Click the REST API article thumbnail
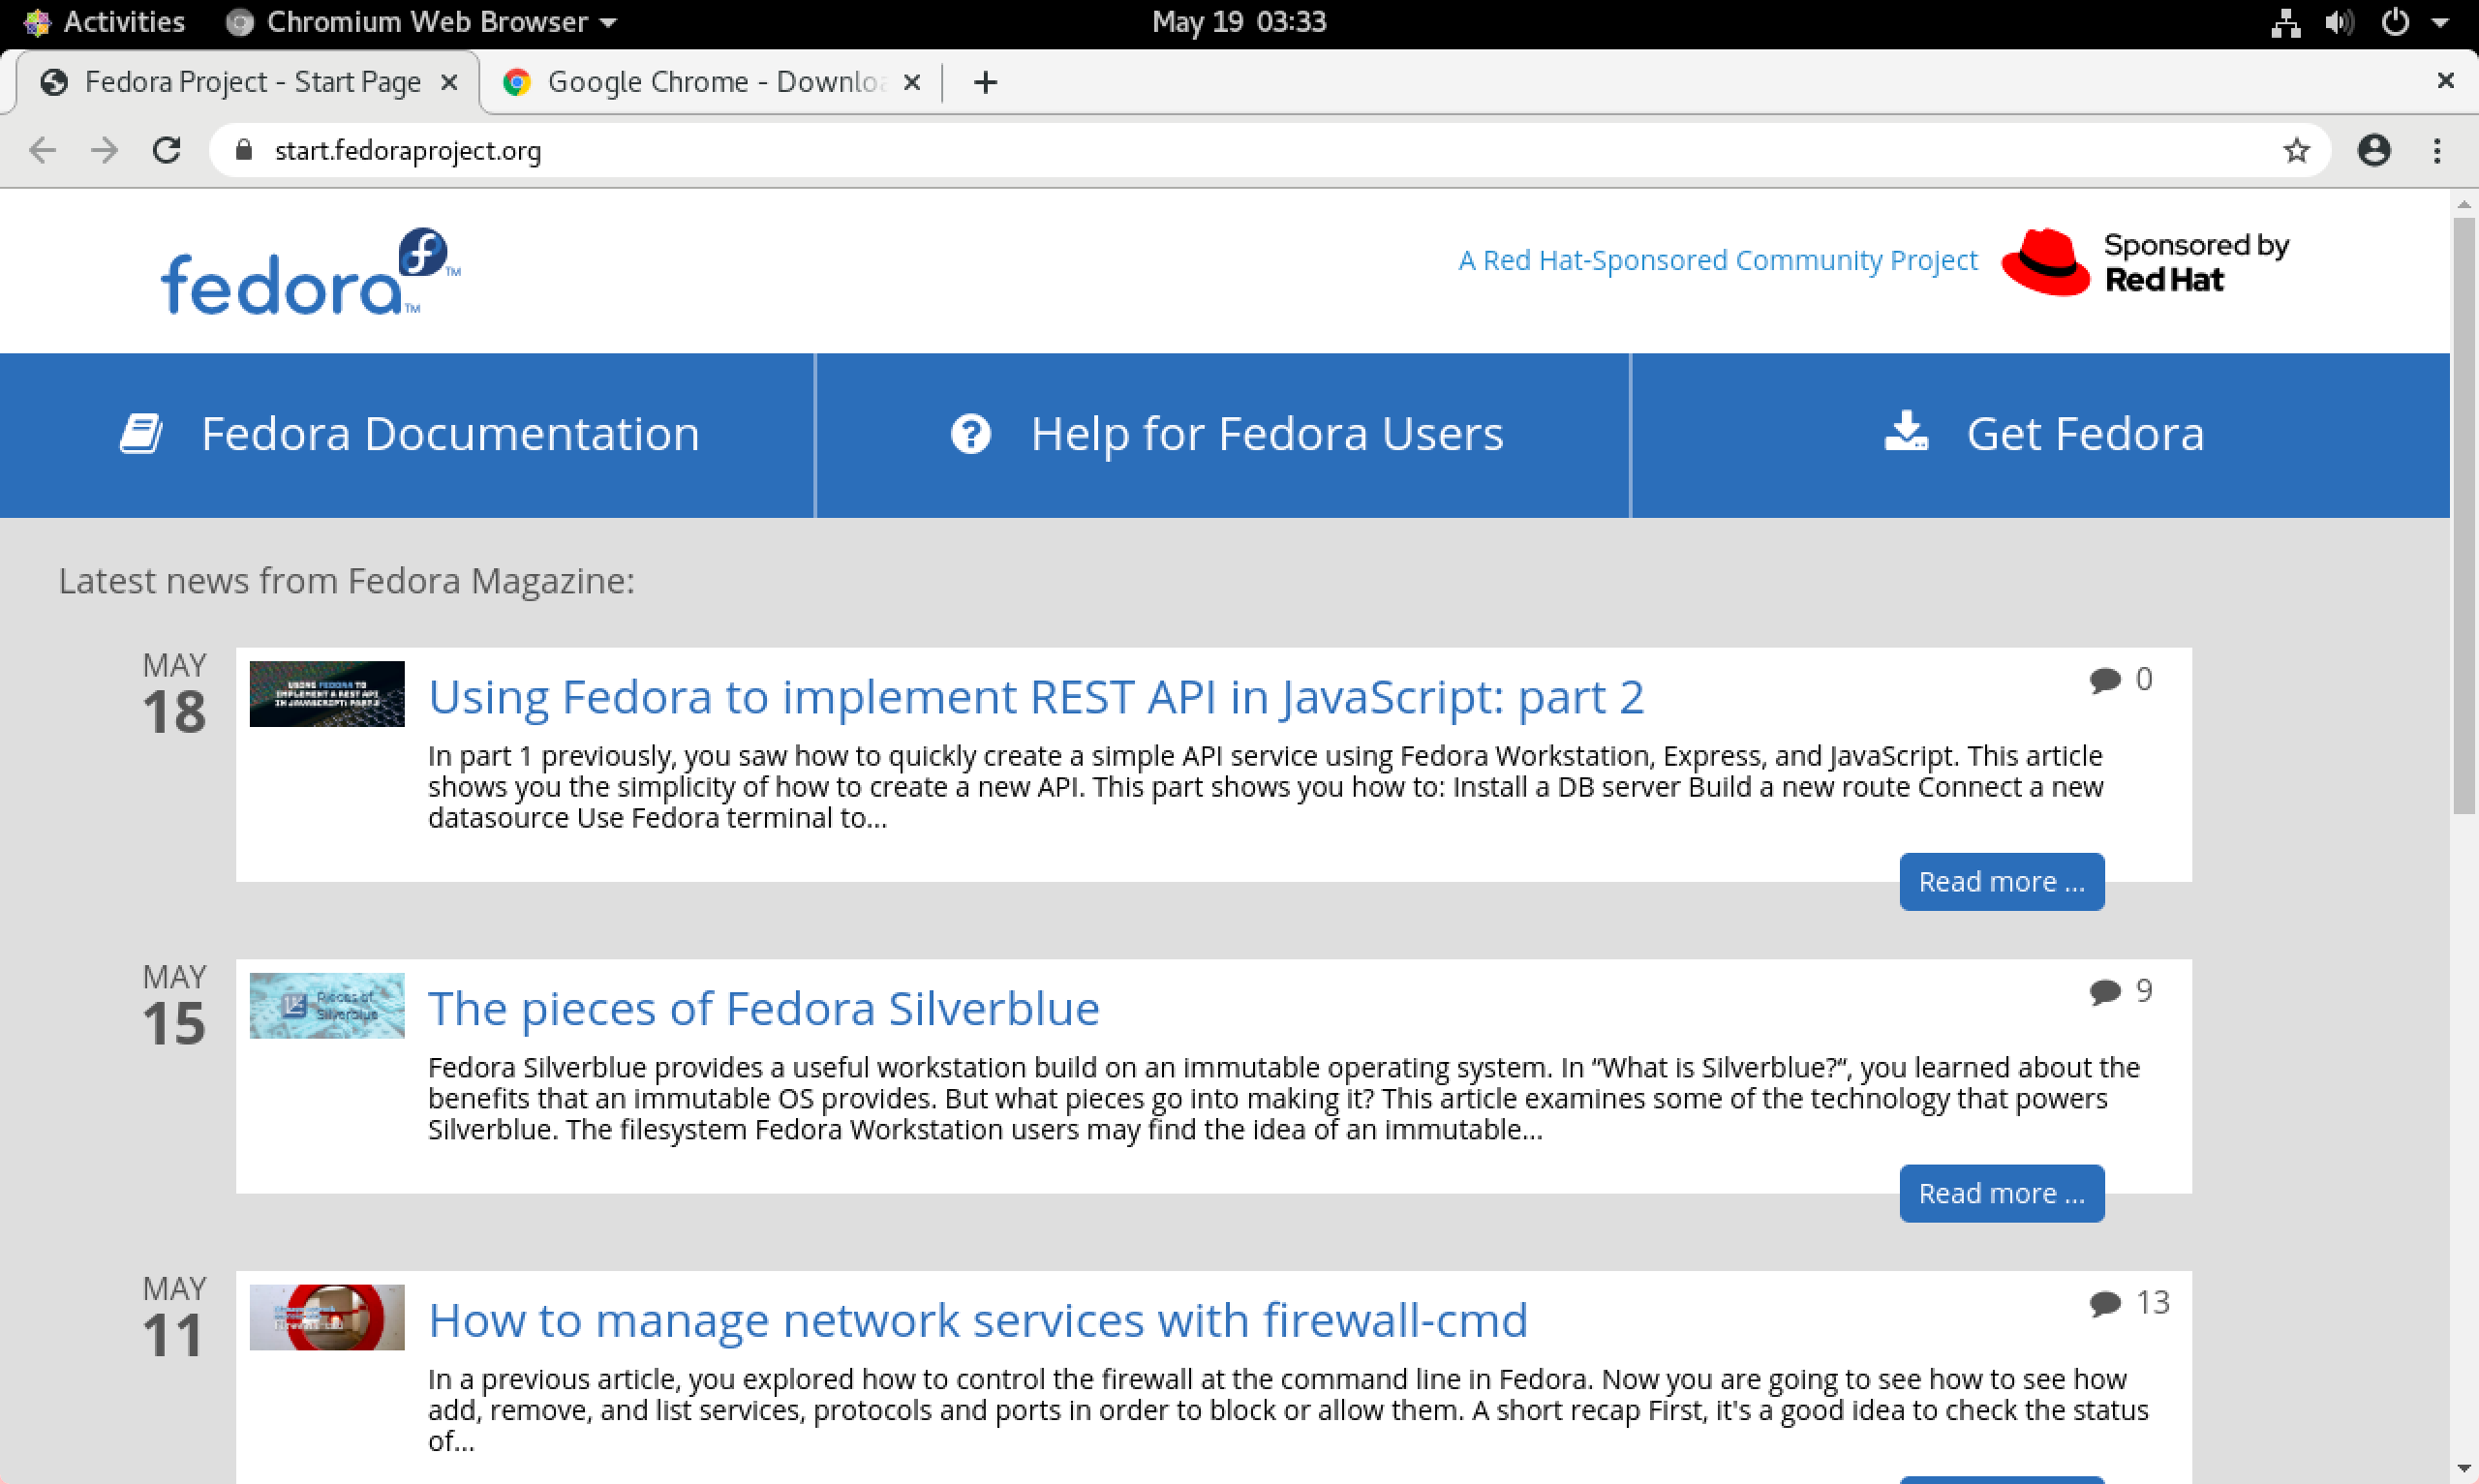 click(327, 694)
